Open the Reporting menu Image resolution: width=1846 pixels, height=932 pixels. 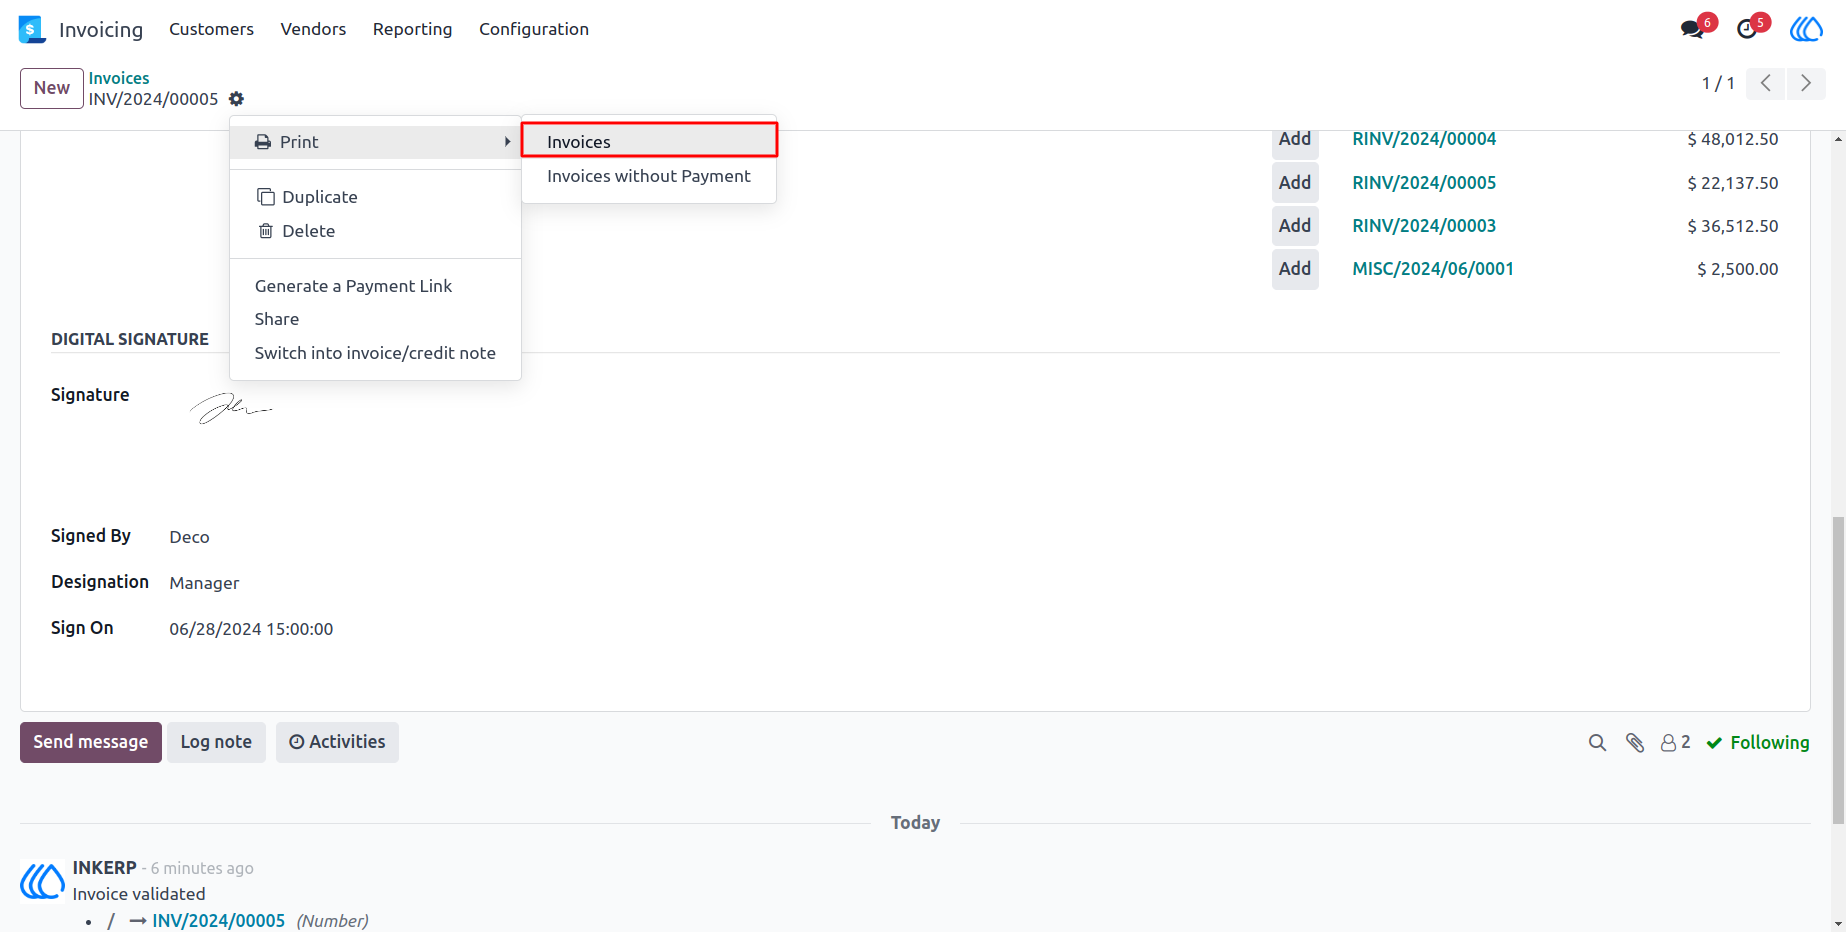pos(412,29)
